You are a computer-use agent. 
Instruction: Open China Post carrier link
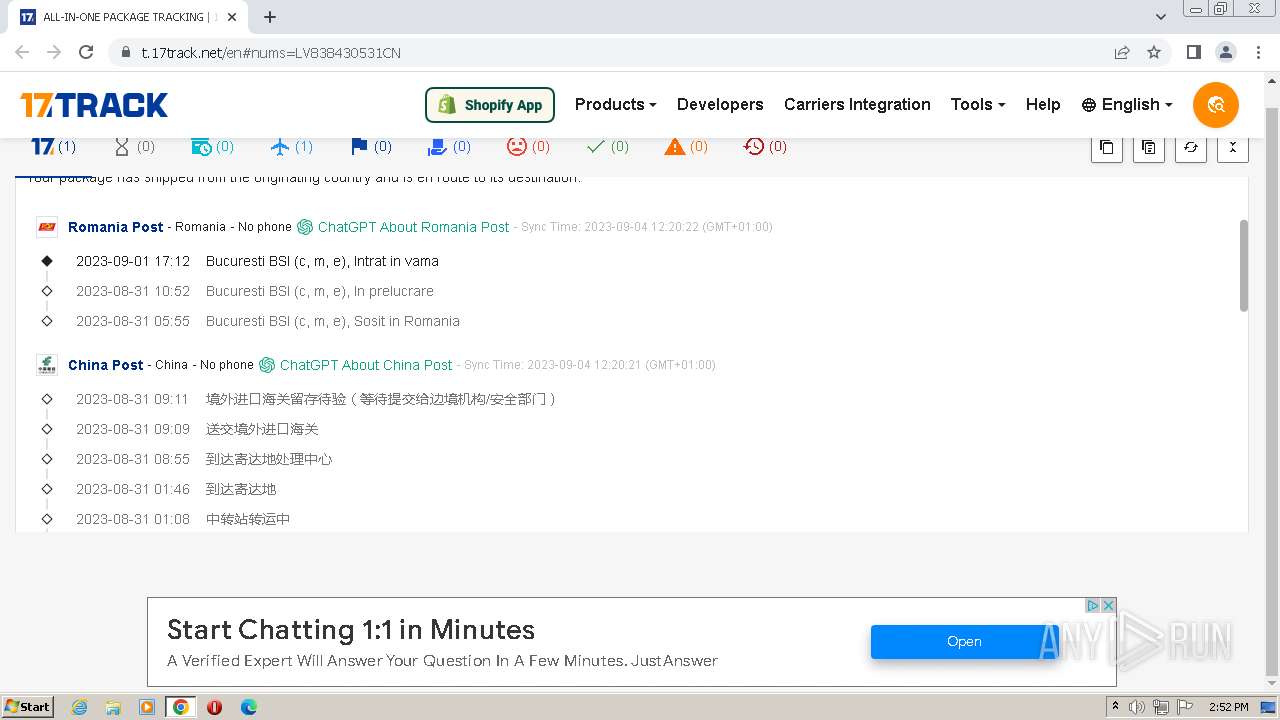point(106,365)
